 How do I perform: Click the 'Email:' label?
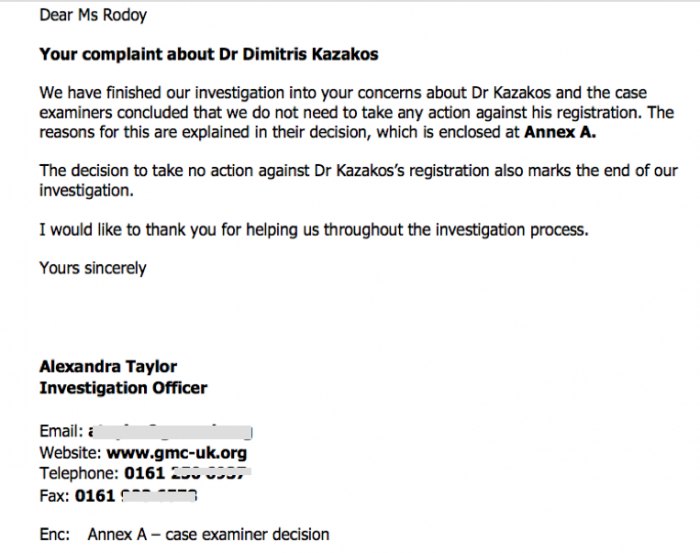pyautogui.click(x=62, y=431)
